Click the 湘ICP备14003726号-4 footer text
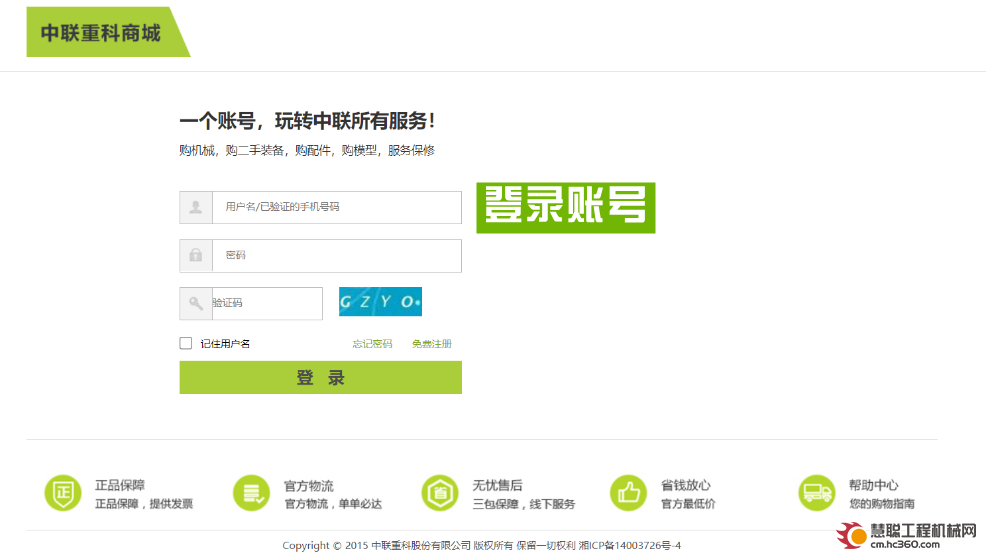 pyautogui.click(x=629, y=545)
